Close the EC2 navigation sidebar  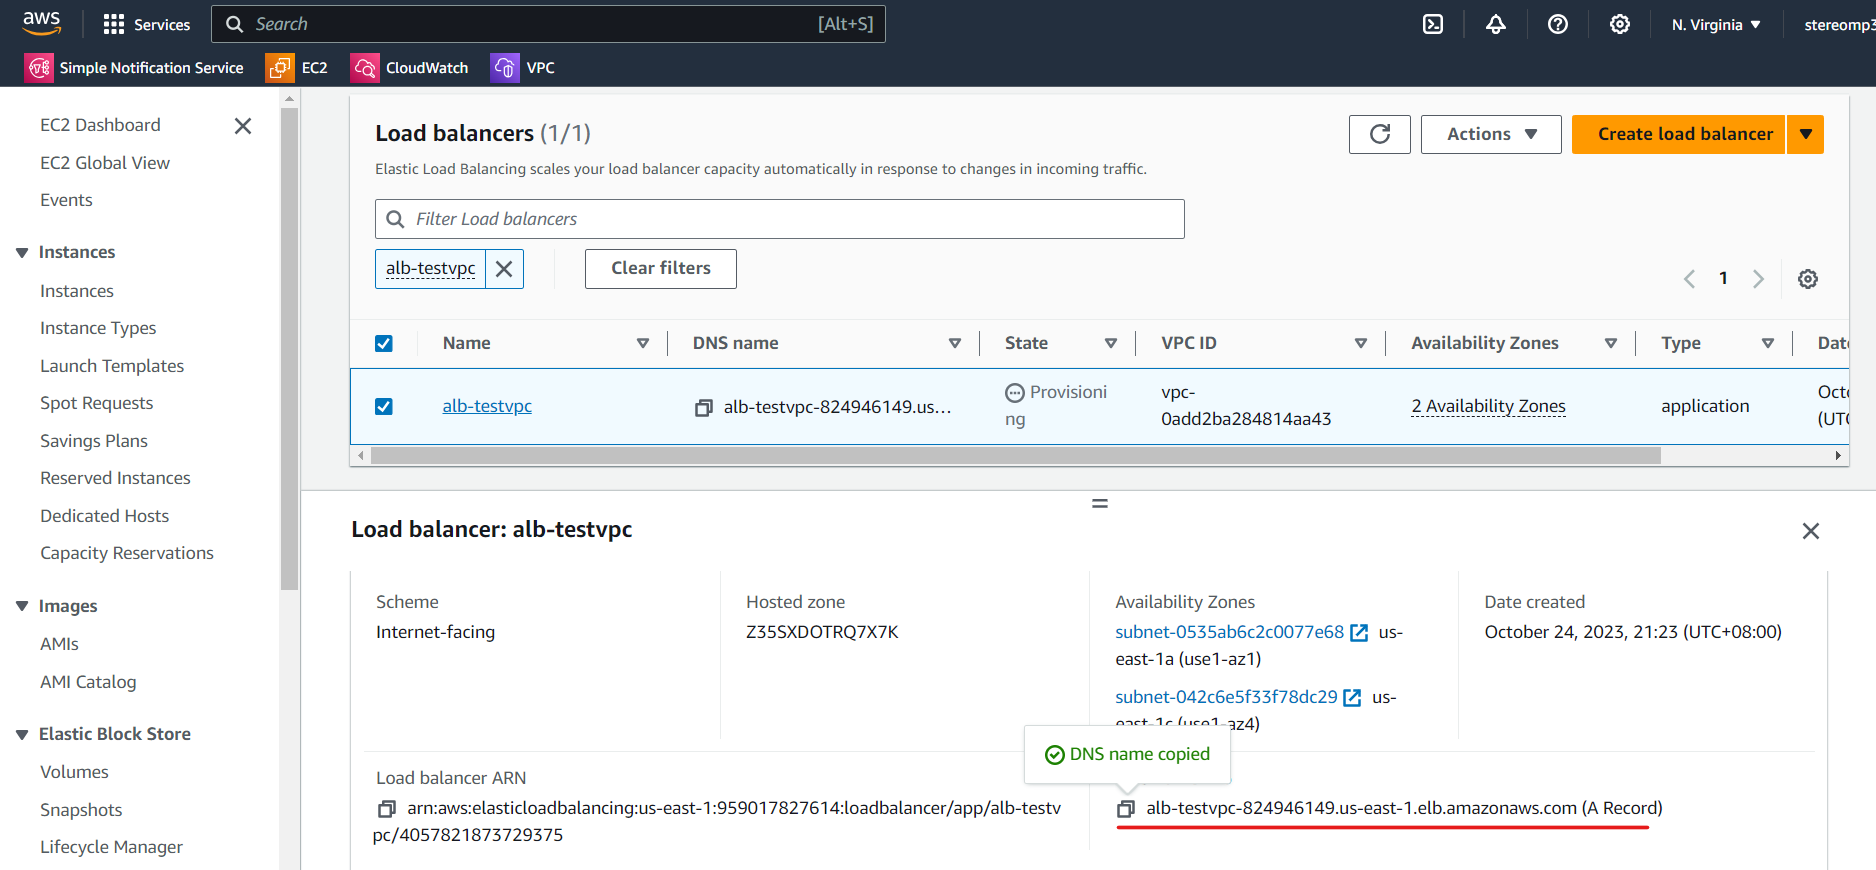coord(242,126)
